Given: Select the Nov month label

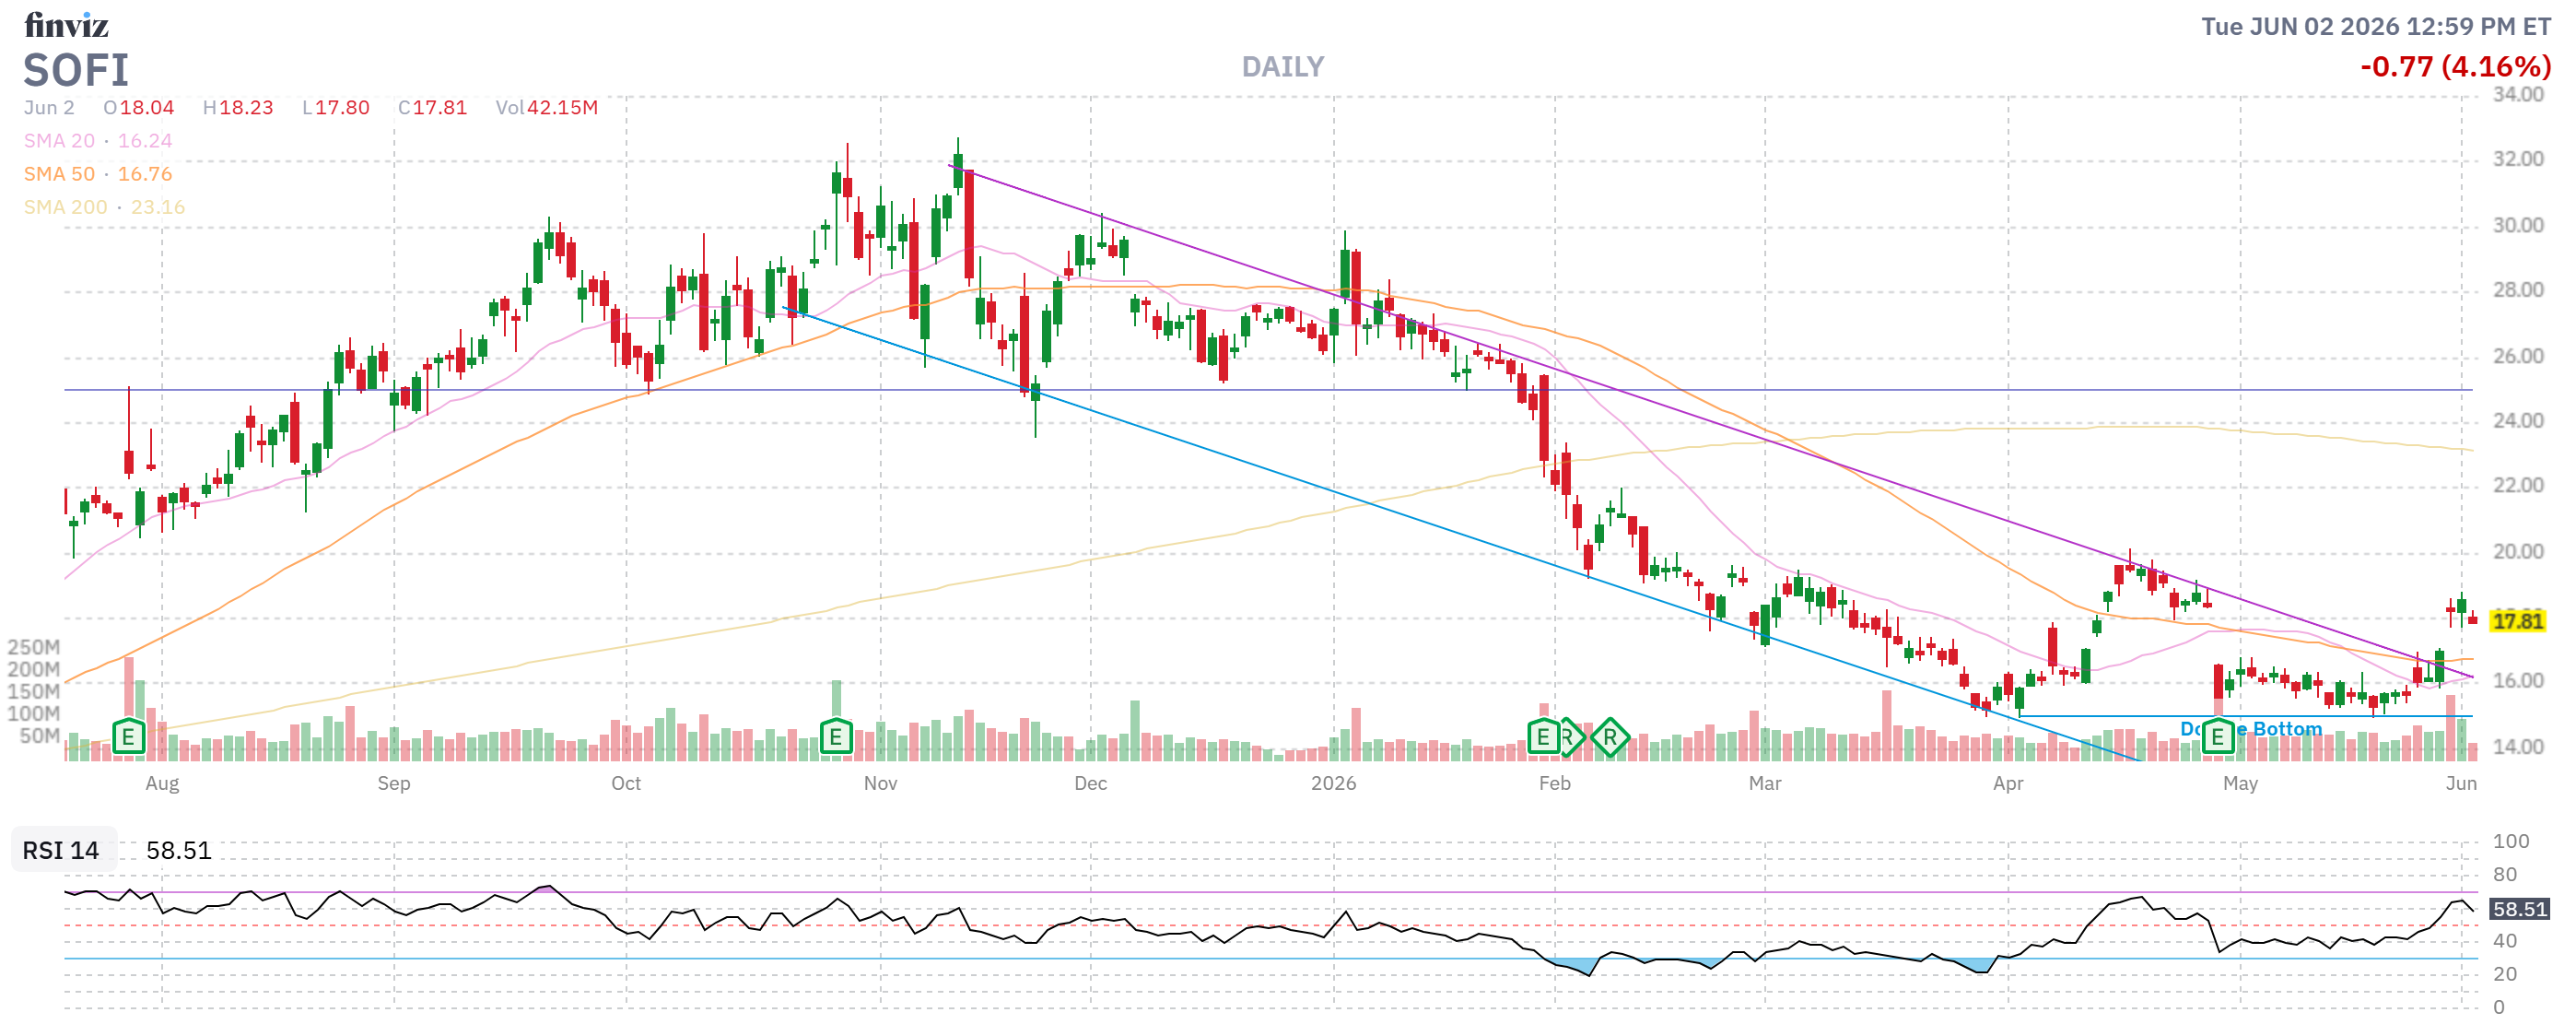Looking at the screenshot, I should 881,783.
